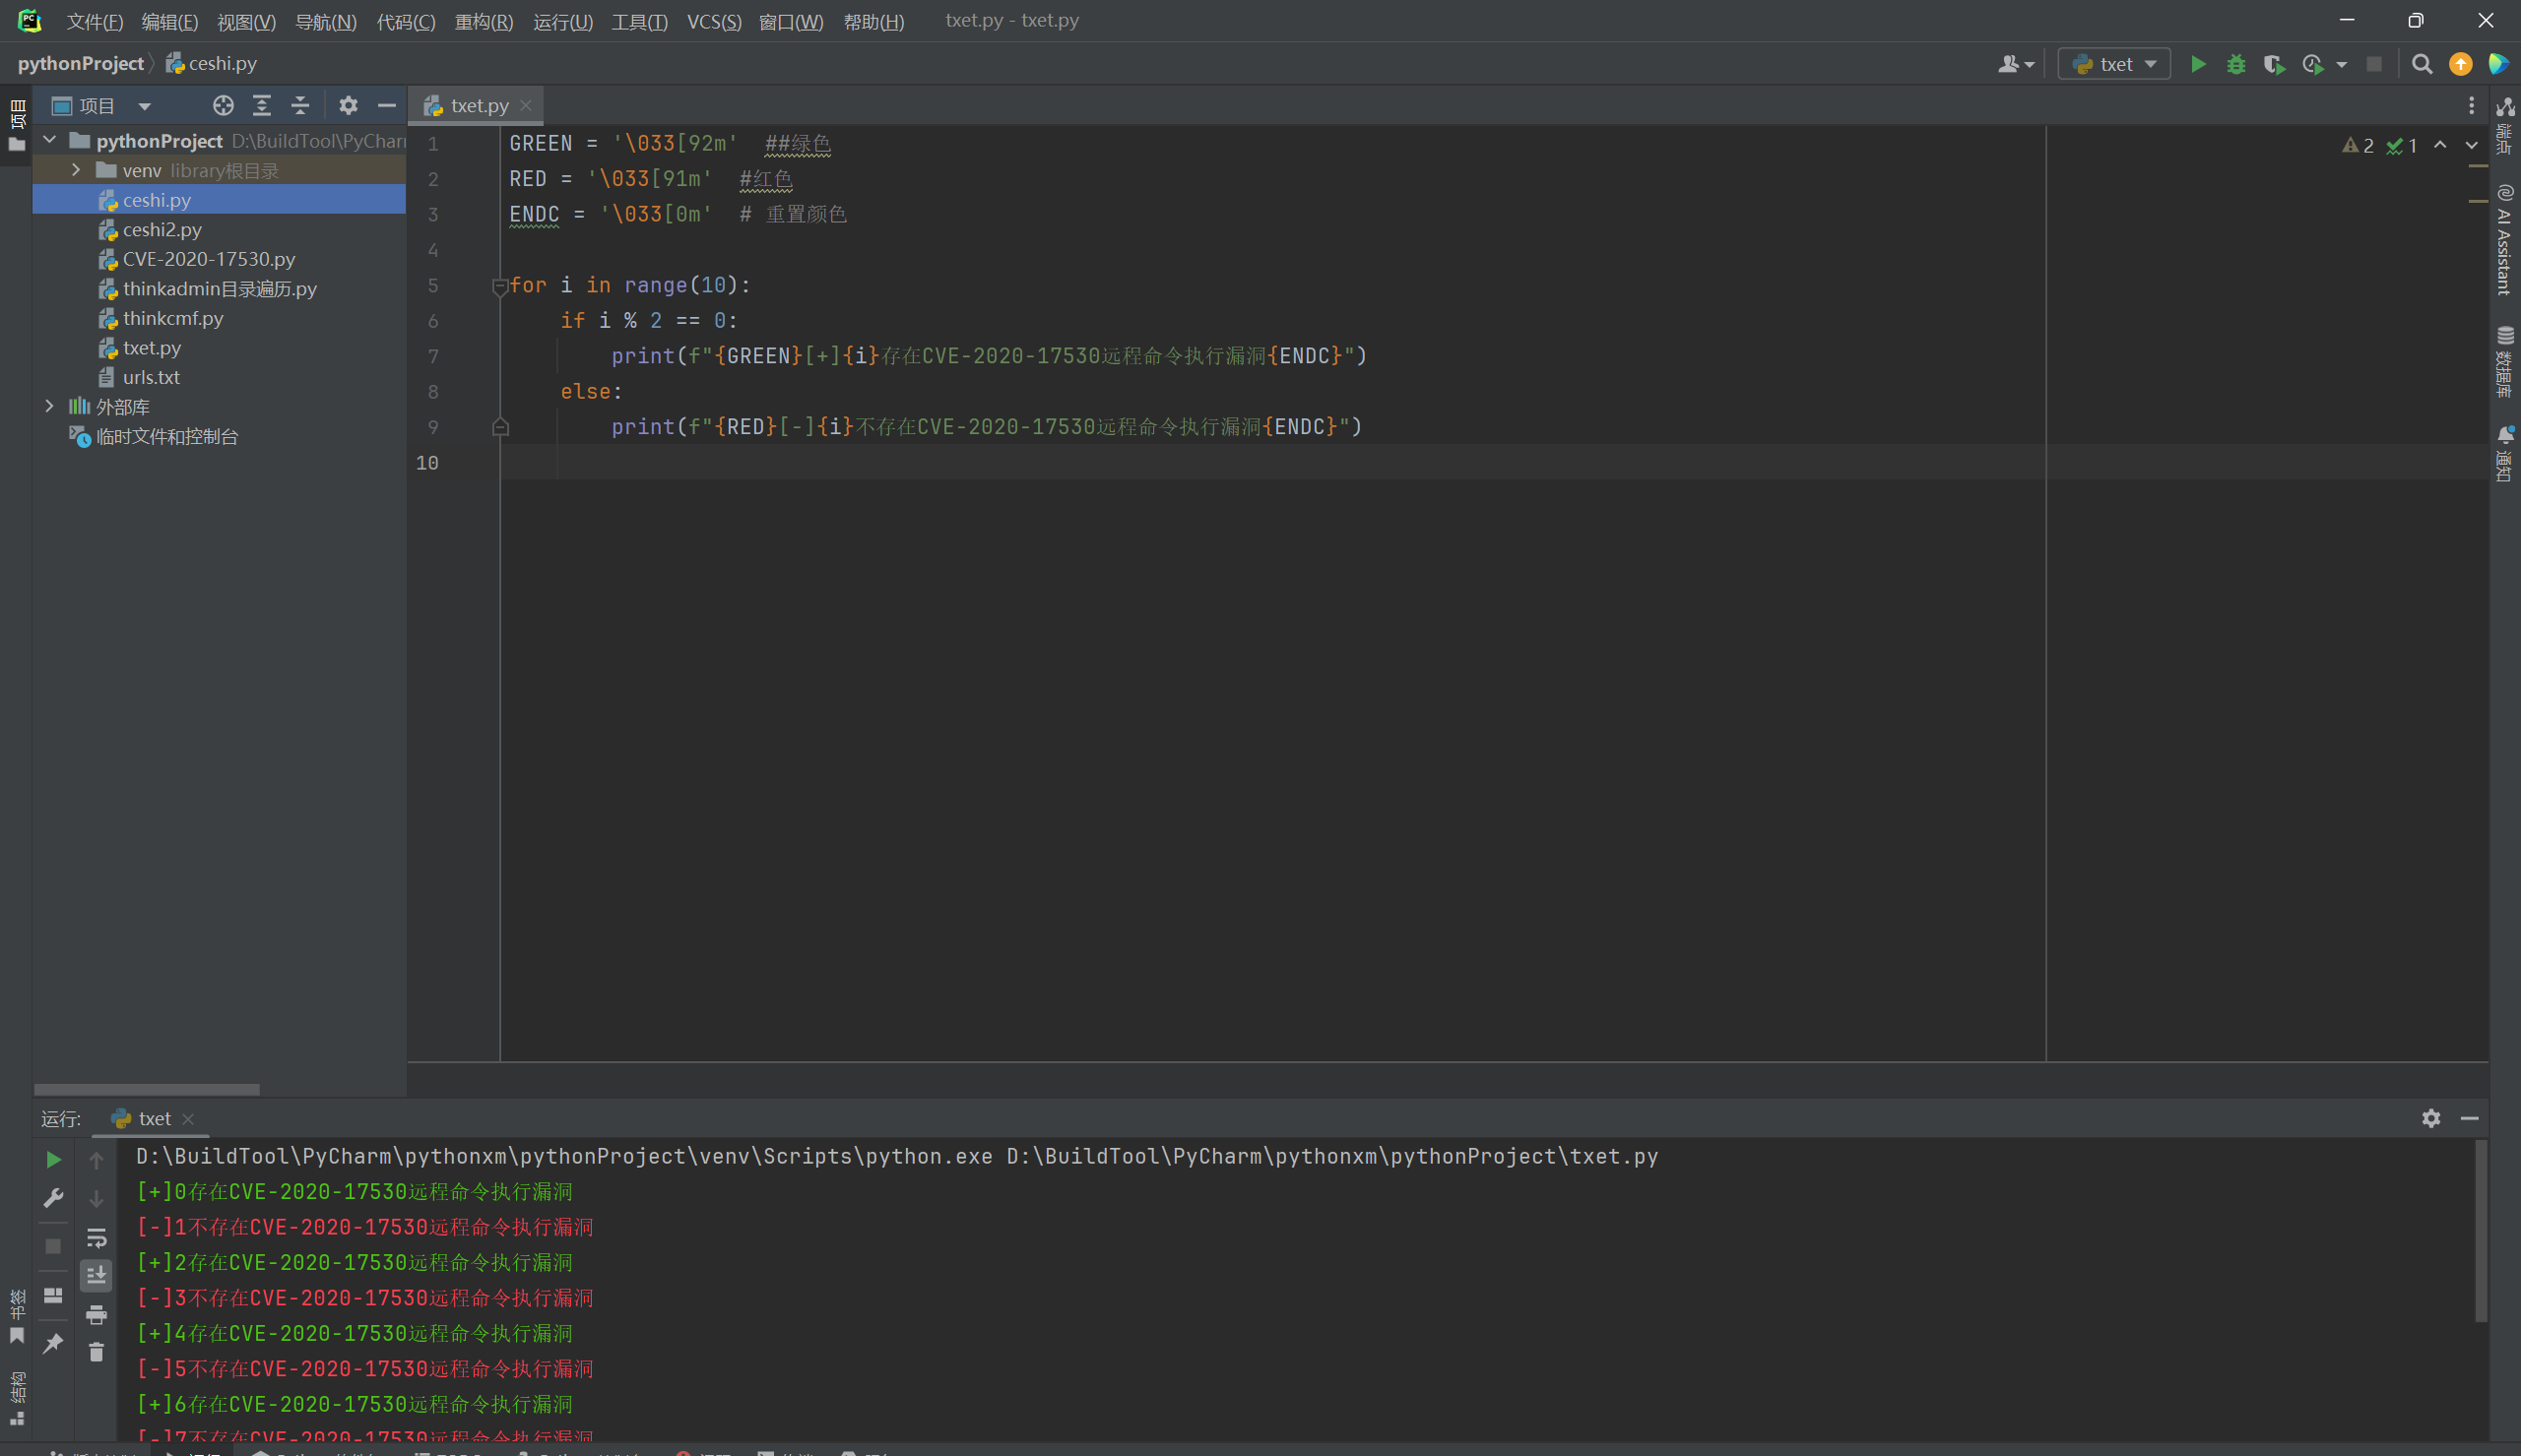Open project panel gear options
The image size is (2521, 1456).
(x=348, y=105)
